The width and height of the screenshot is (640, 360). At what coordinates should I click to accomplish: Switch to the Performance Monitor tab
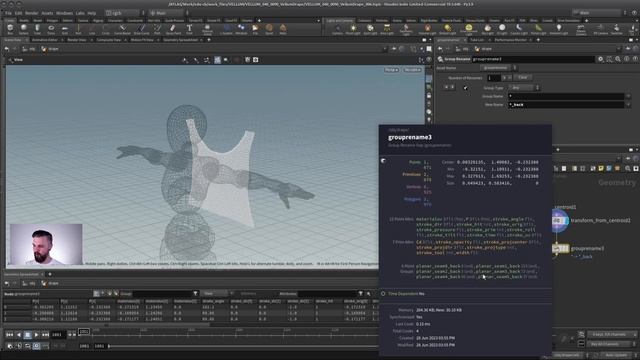point(510,40)
